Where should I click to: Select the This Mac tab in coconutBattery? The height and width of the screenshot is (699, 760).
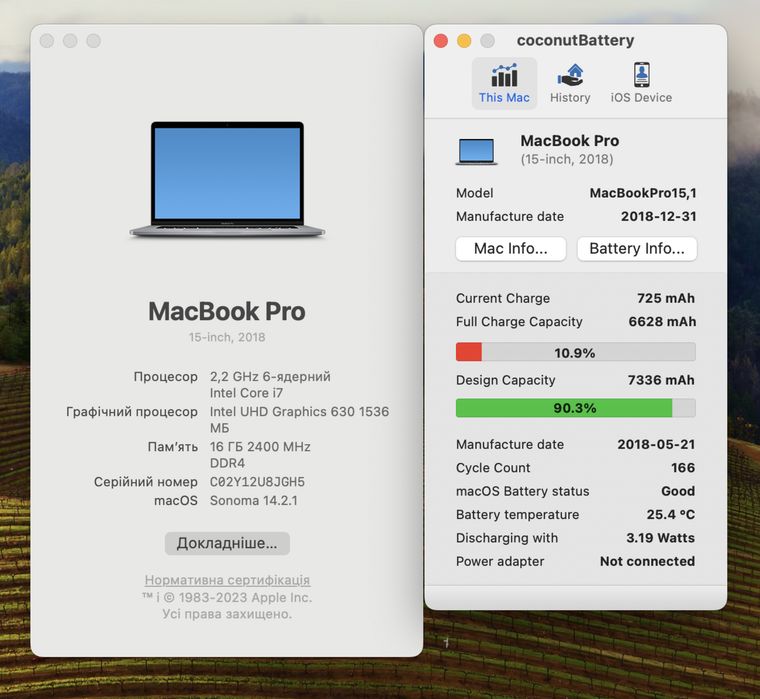click(504, 83)
